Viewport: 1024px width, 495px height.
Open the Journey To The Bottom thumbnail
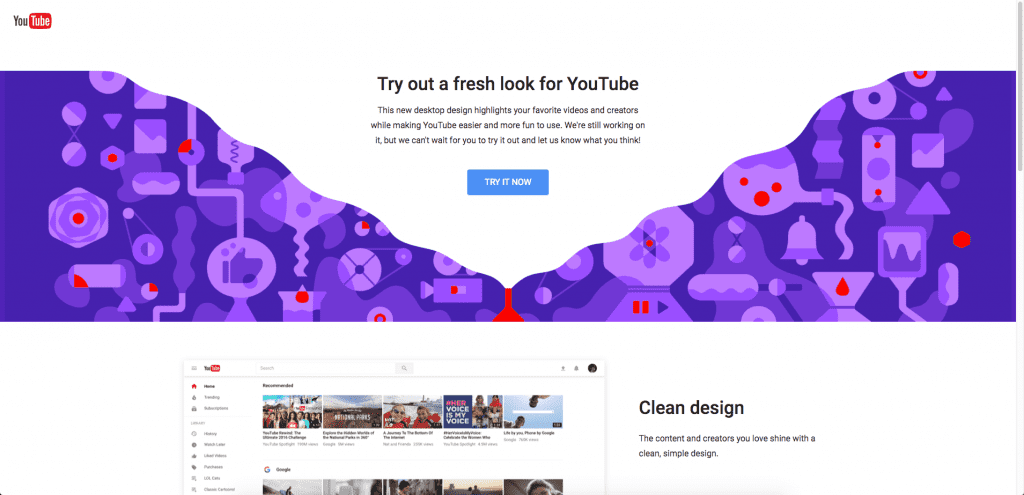pos(413,411)
